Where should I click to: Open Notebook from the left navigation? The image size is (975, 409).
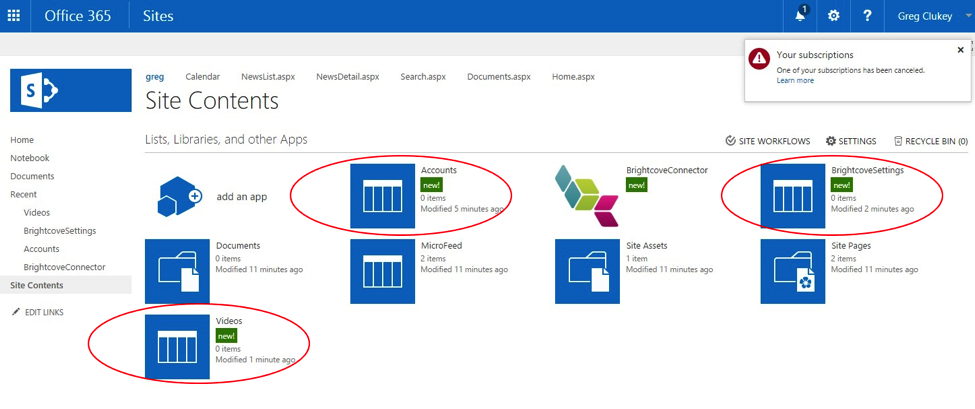29,158
